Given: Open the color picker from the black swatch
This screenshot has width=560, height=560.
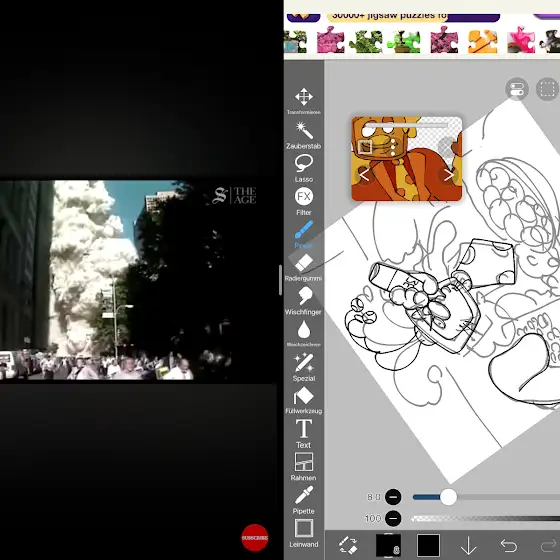Looking at the screenshot, I should (x=428, y=545).
